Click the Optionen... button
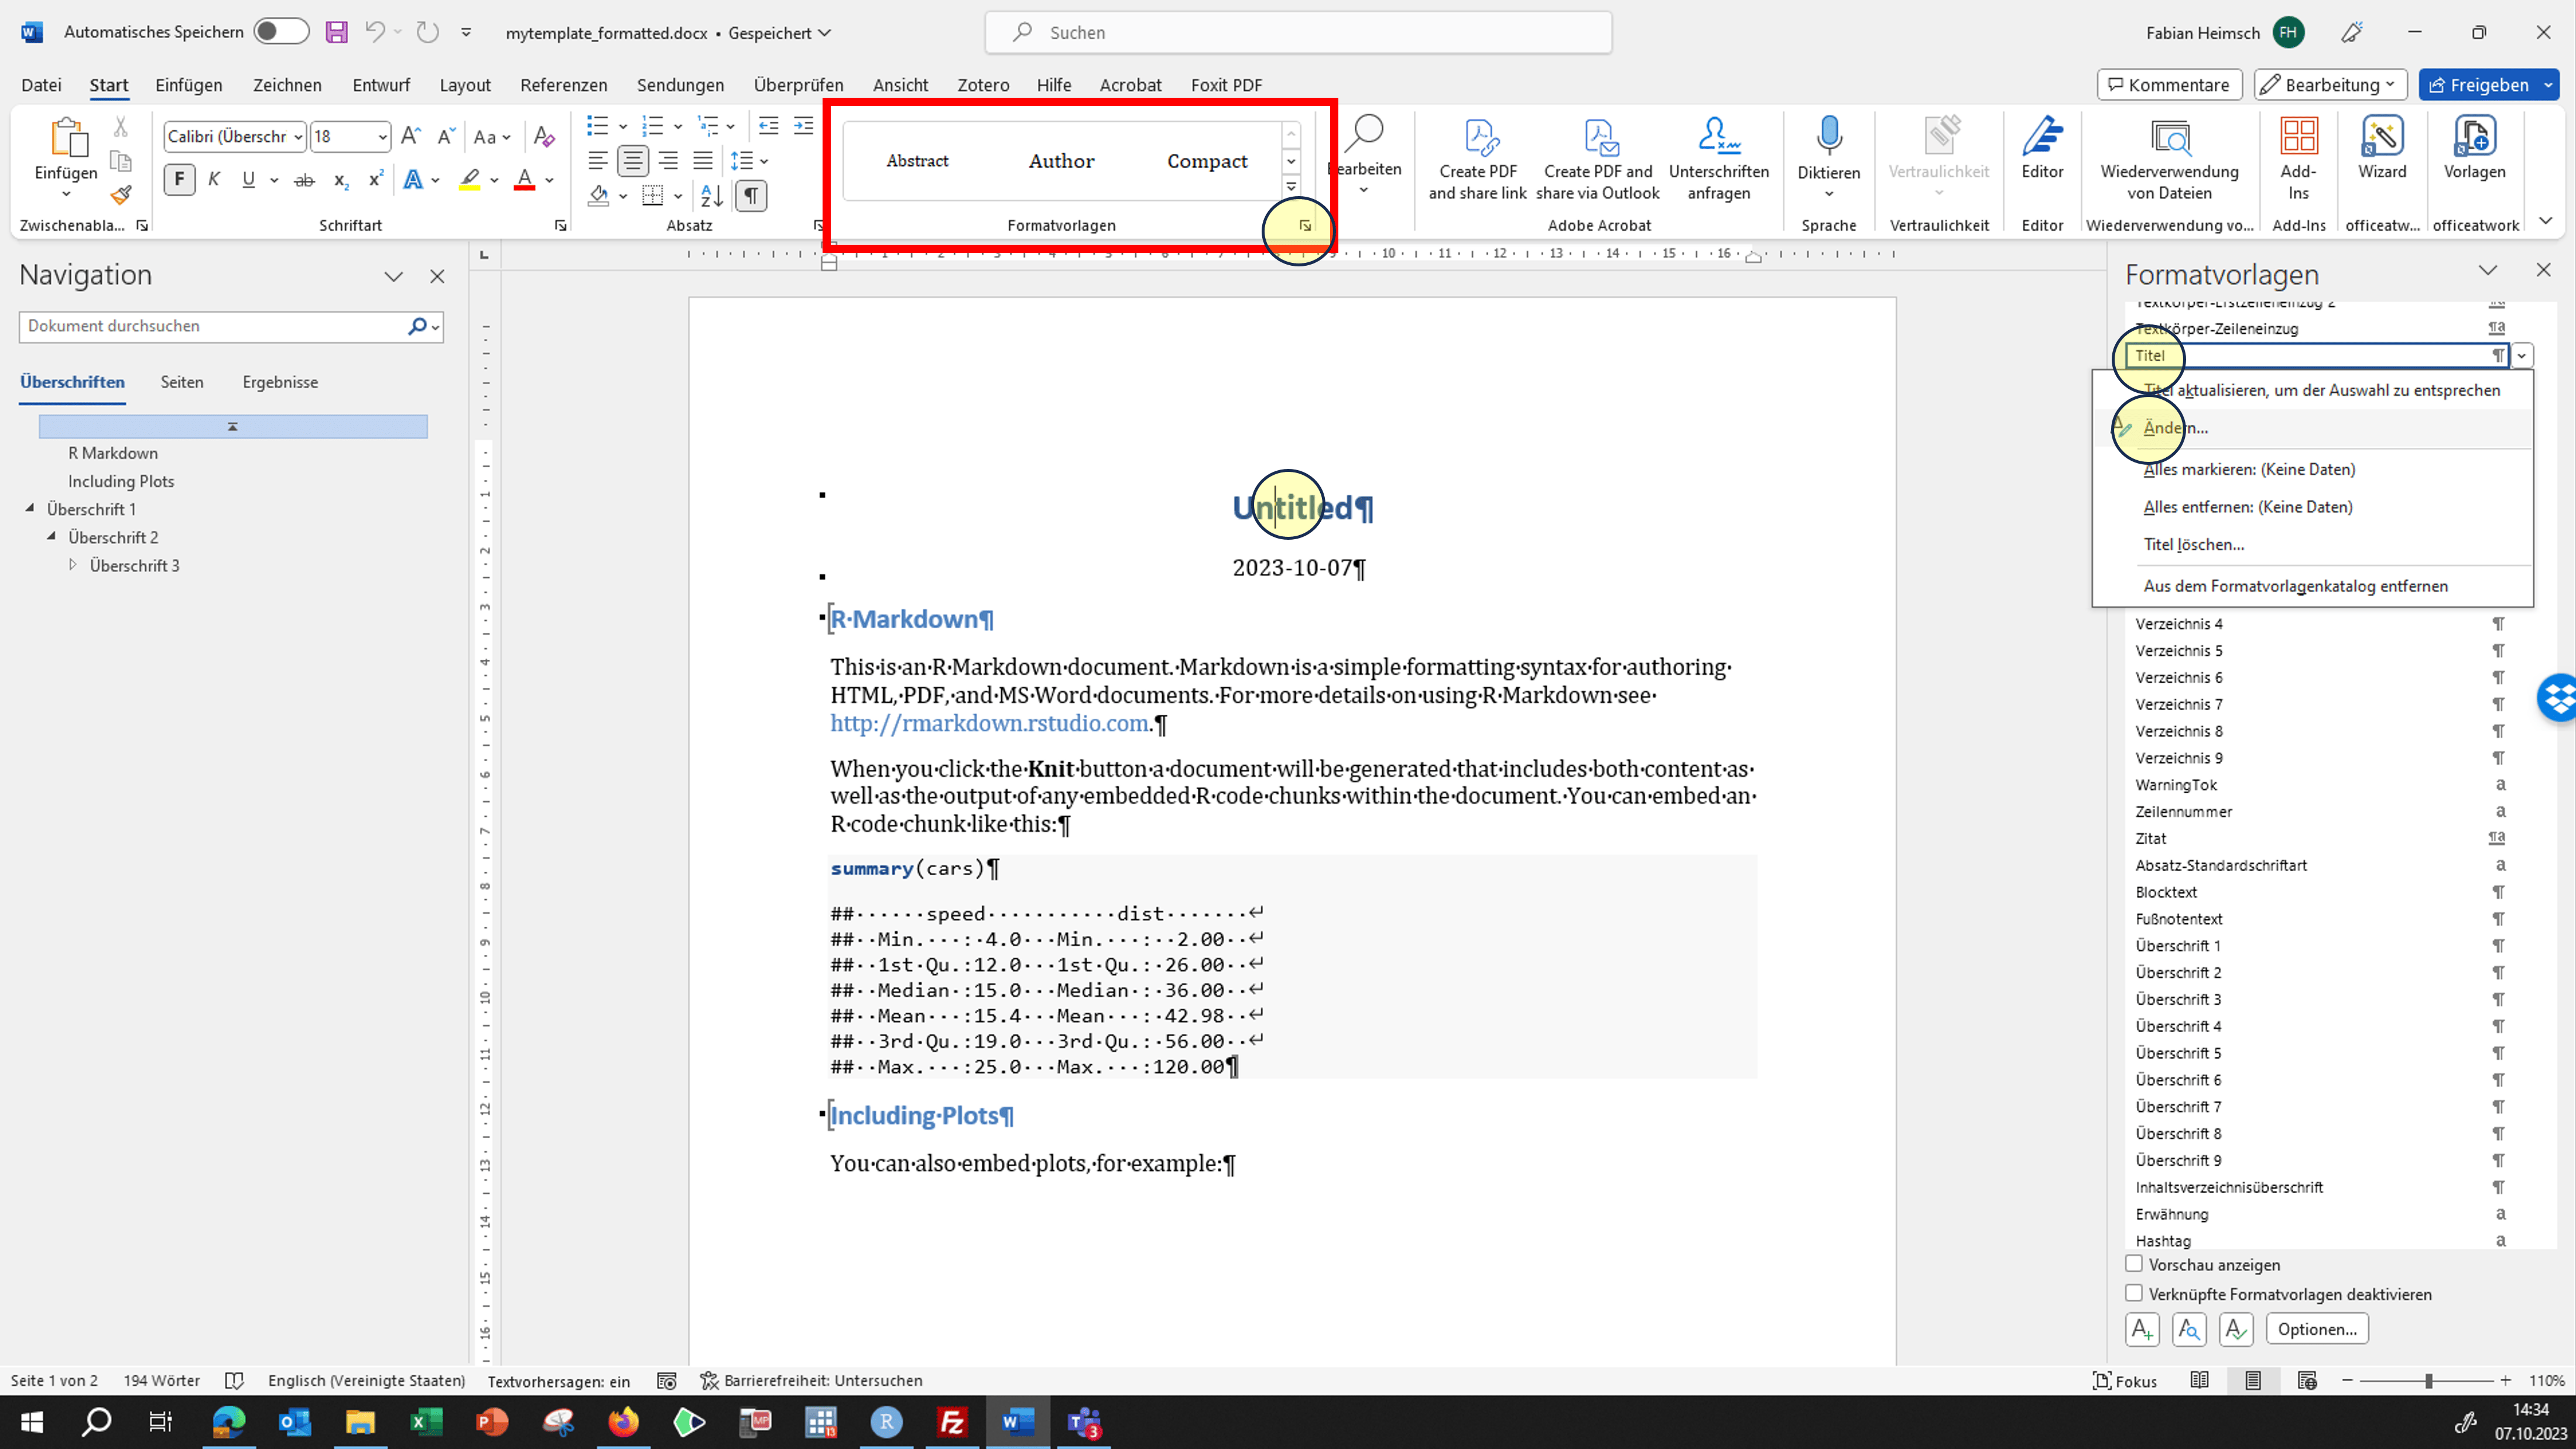This screenshot has height=1449, width=2576. 2316,1329
